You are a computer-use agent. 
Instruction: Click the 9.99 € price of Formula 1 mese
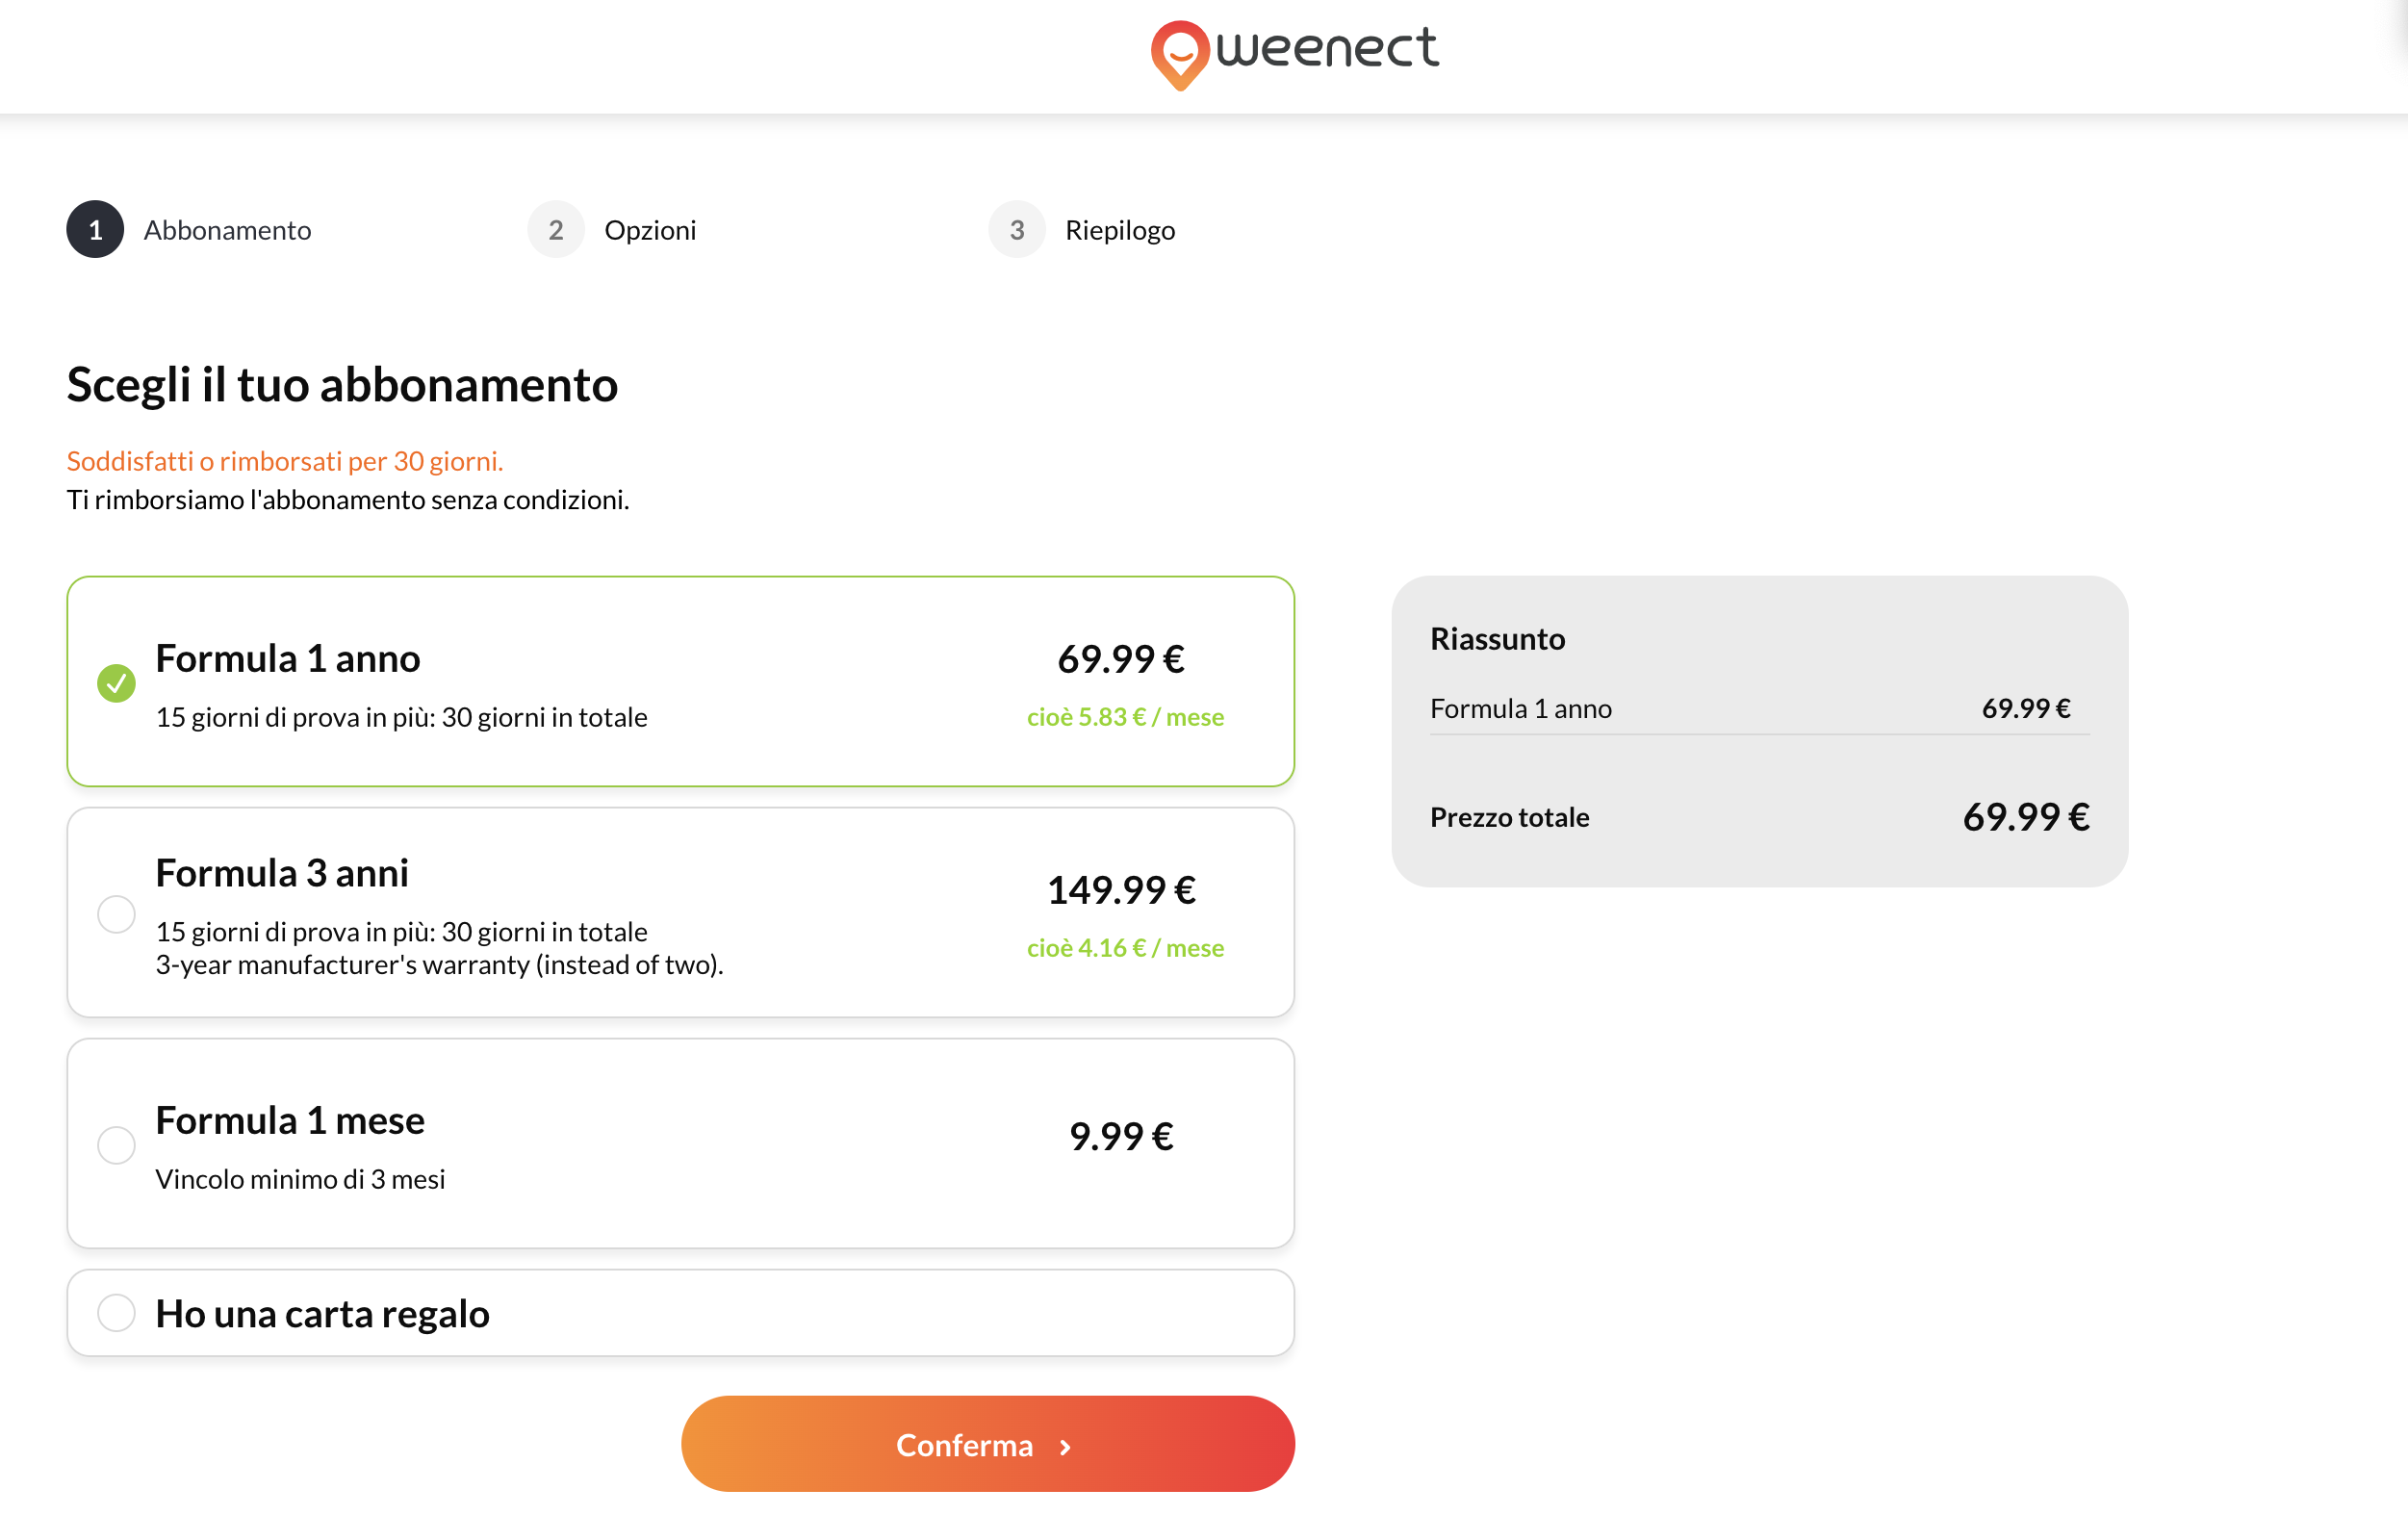pyautogui.click(x=1121, y=1136)
